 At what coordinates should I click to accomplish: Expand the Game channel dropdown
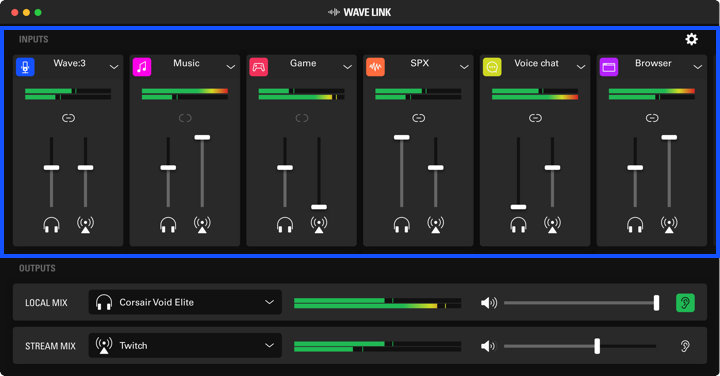[x=348, y=67]
